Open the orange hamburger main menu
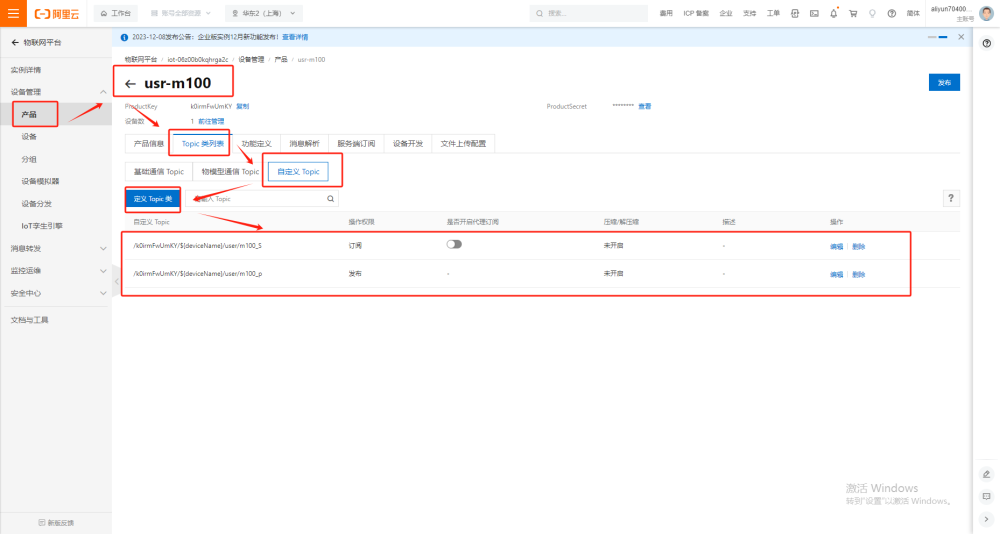1000x534 pixels. pyautogui.click(x=13, y=13)
